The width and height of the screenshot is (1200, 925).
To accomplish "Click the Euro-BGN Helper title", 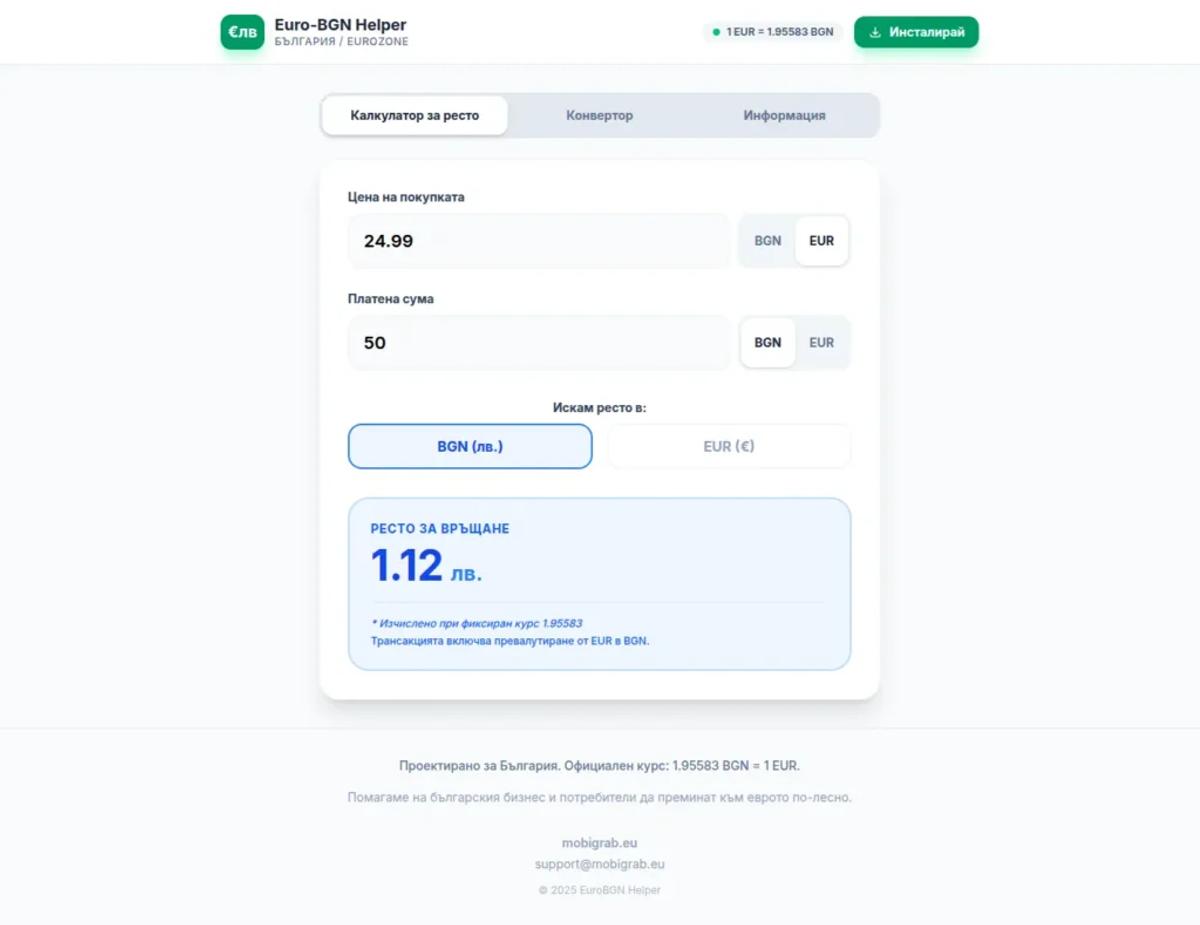I will pyautogui.click(x=341, y=25).
